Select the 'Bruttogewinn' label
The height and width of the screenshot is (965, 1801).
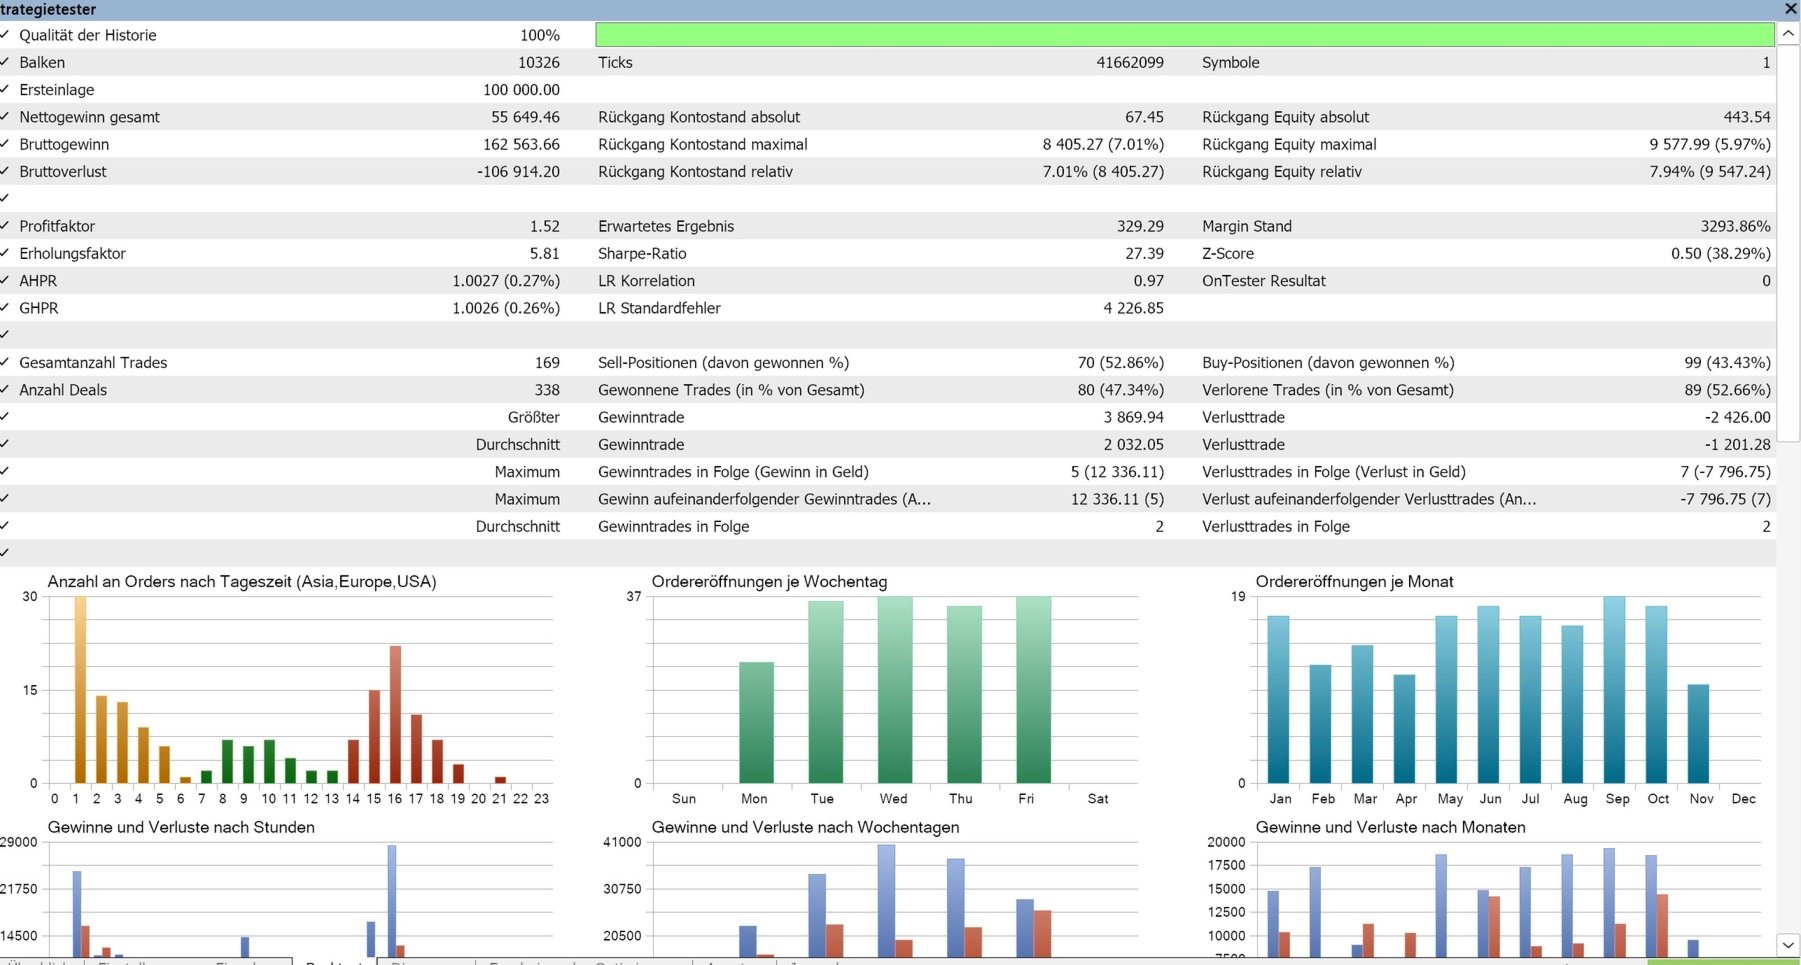click(x=64, y=144)
